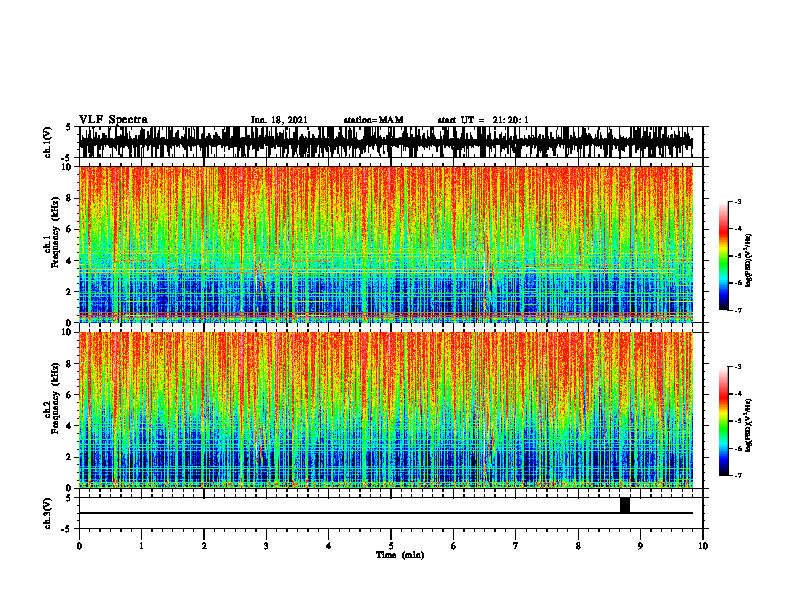Click the "VLF Spectra" plot title
This screenshot has width=792, height=612.
tap(113, 120)
